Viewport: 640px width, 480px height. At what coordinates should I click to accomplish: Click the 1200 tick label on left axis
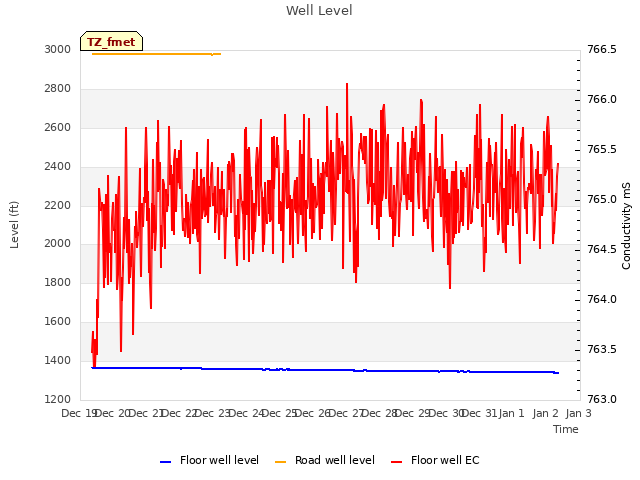coord(58,399)
